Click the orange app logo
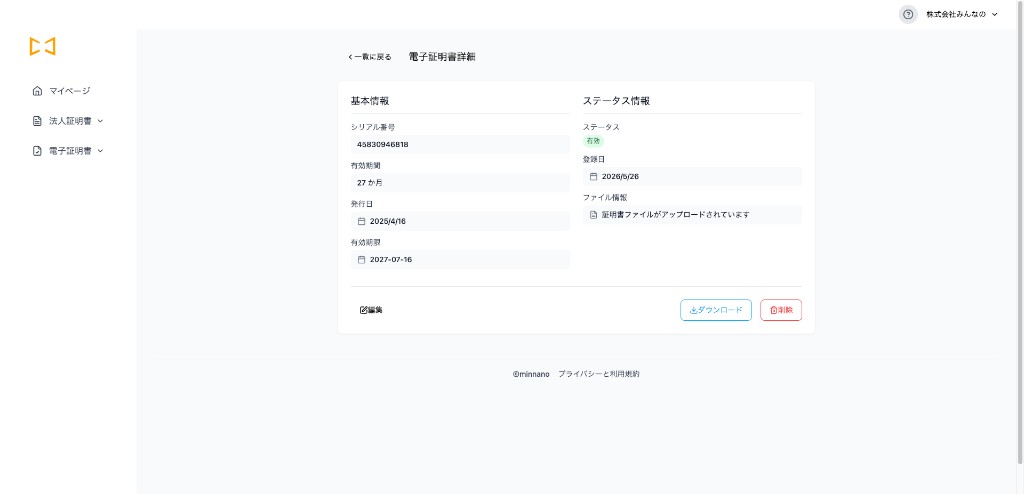 [x=42, y=46]
